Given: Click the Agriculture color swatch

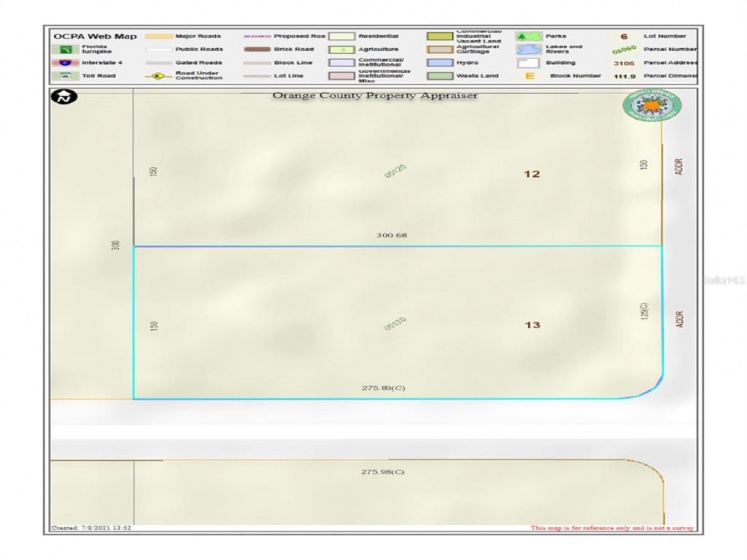Looking at the screenshot, I should pos(342,50).
